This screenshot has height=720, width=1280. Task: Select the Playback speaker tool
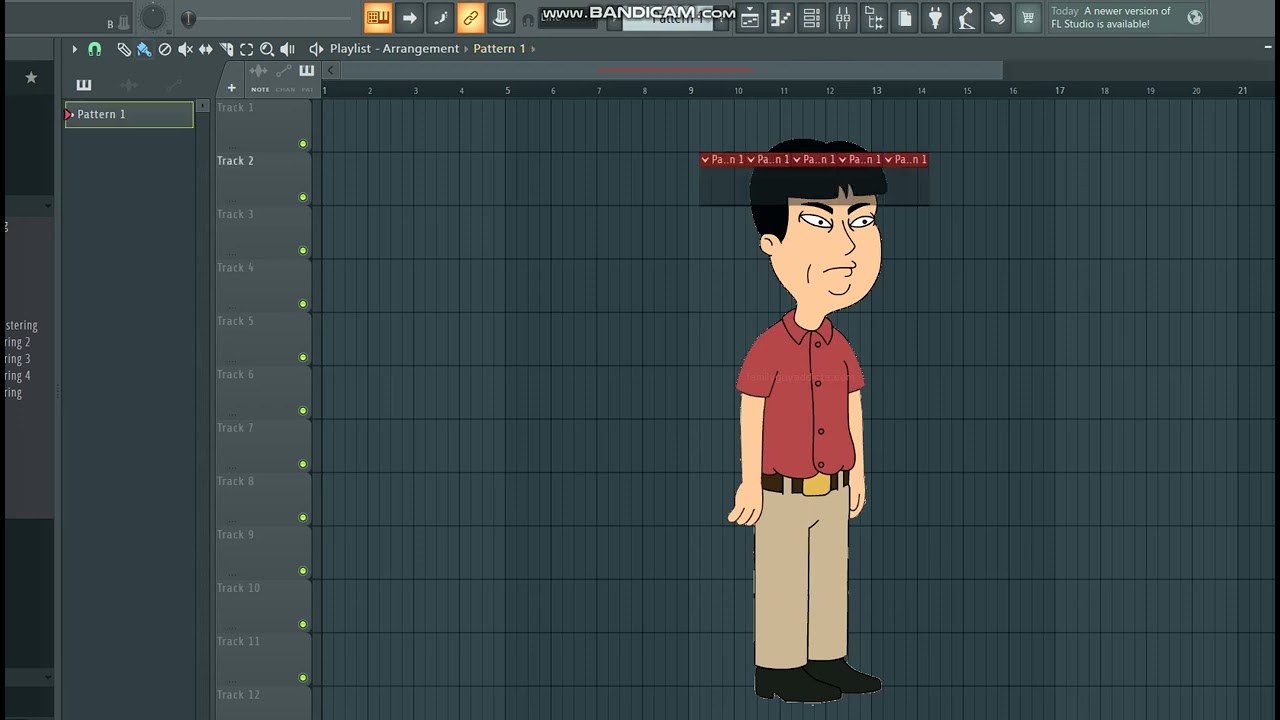287,48
